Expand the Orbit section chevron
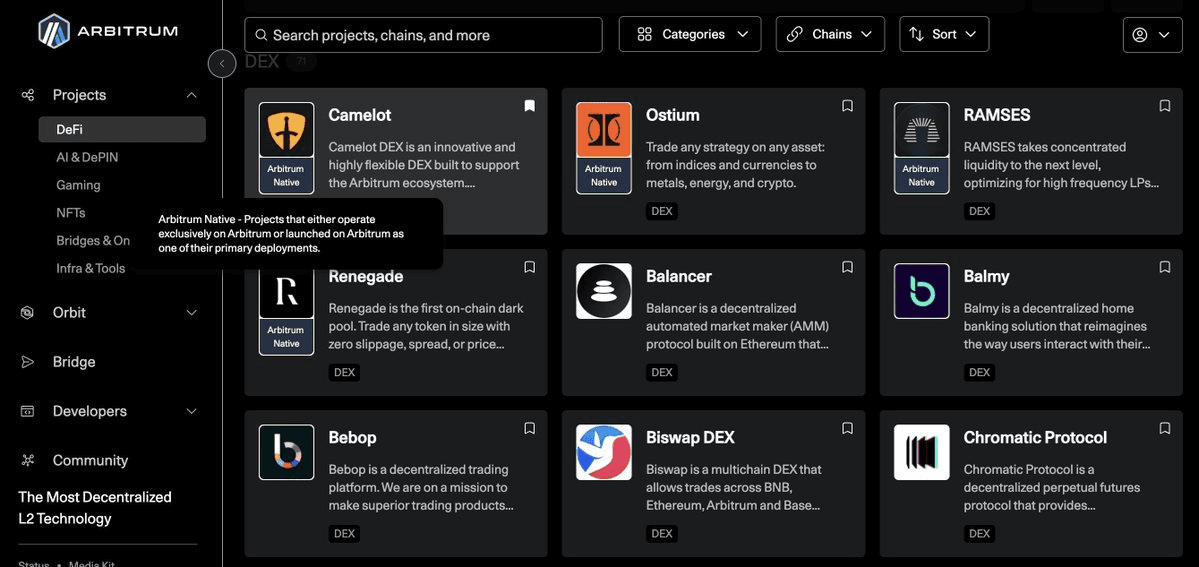 point(192,312)
